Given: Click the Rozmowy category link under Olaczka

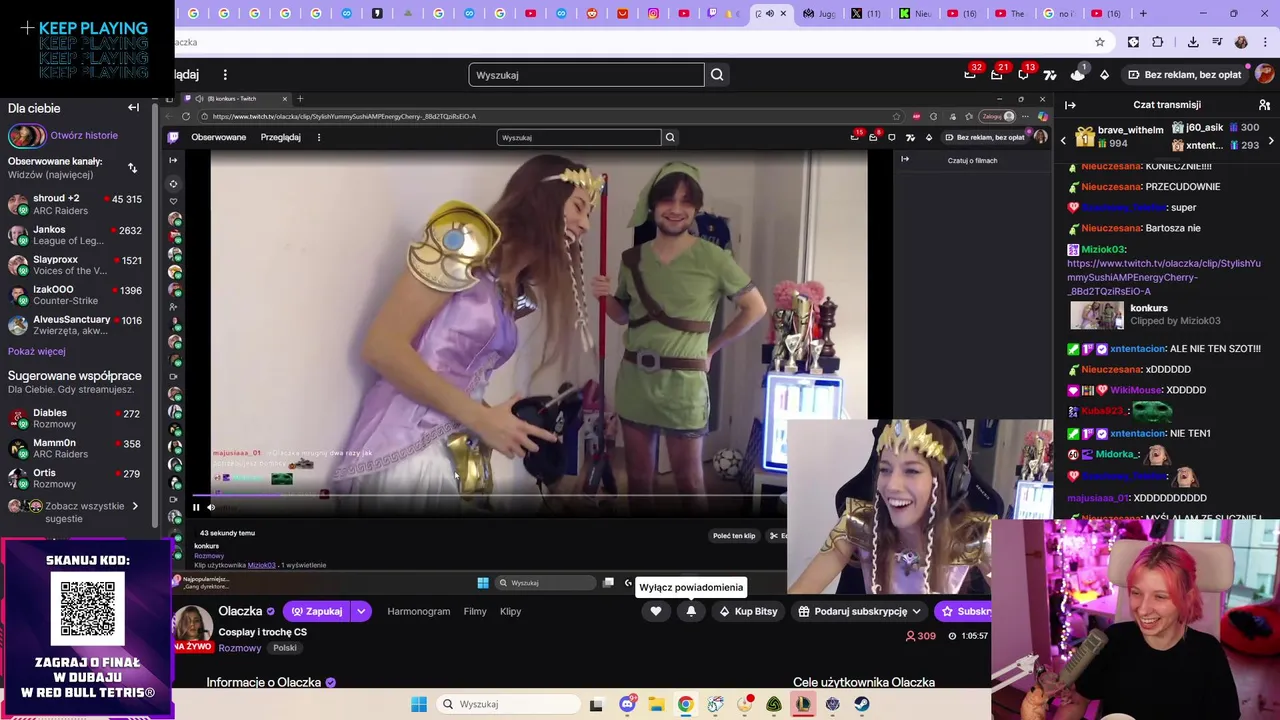Looking at the screenshot, I should 239,648.
